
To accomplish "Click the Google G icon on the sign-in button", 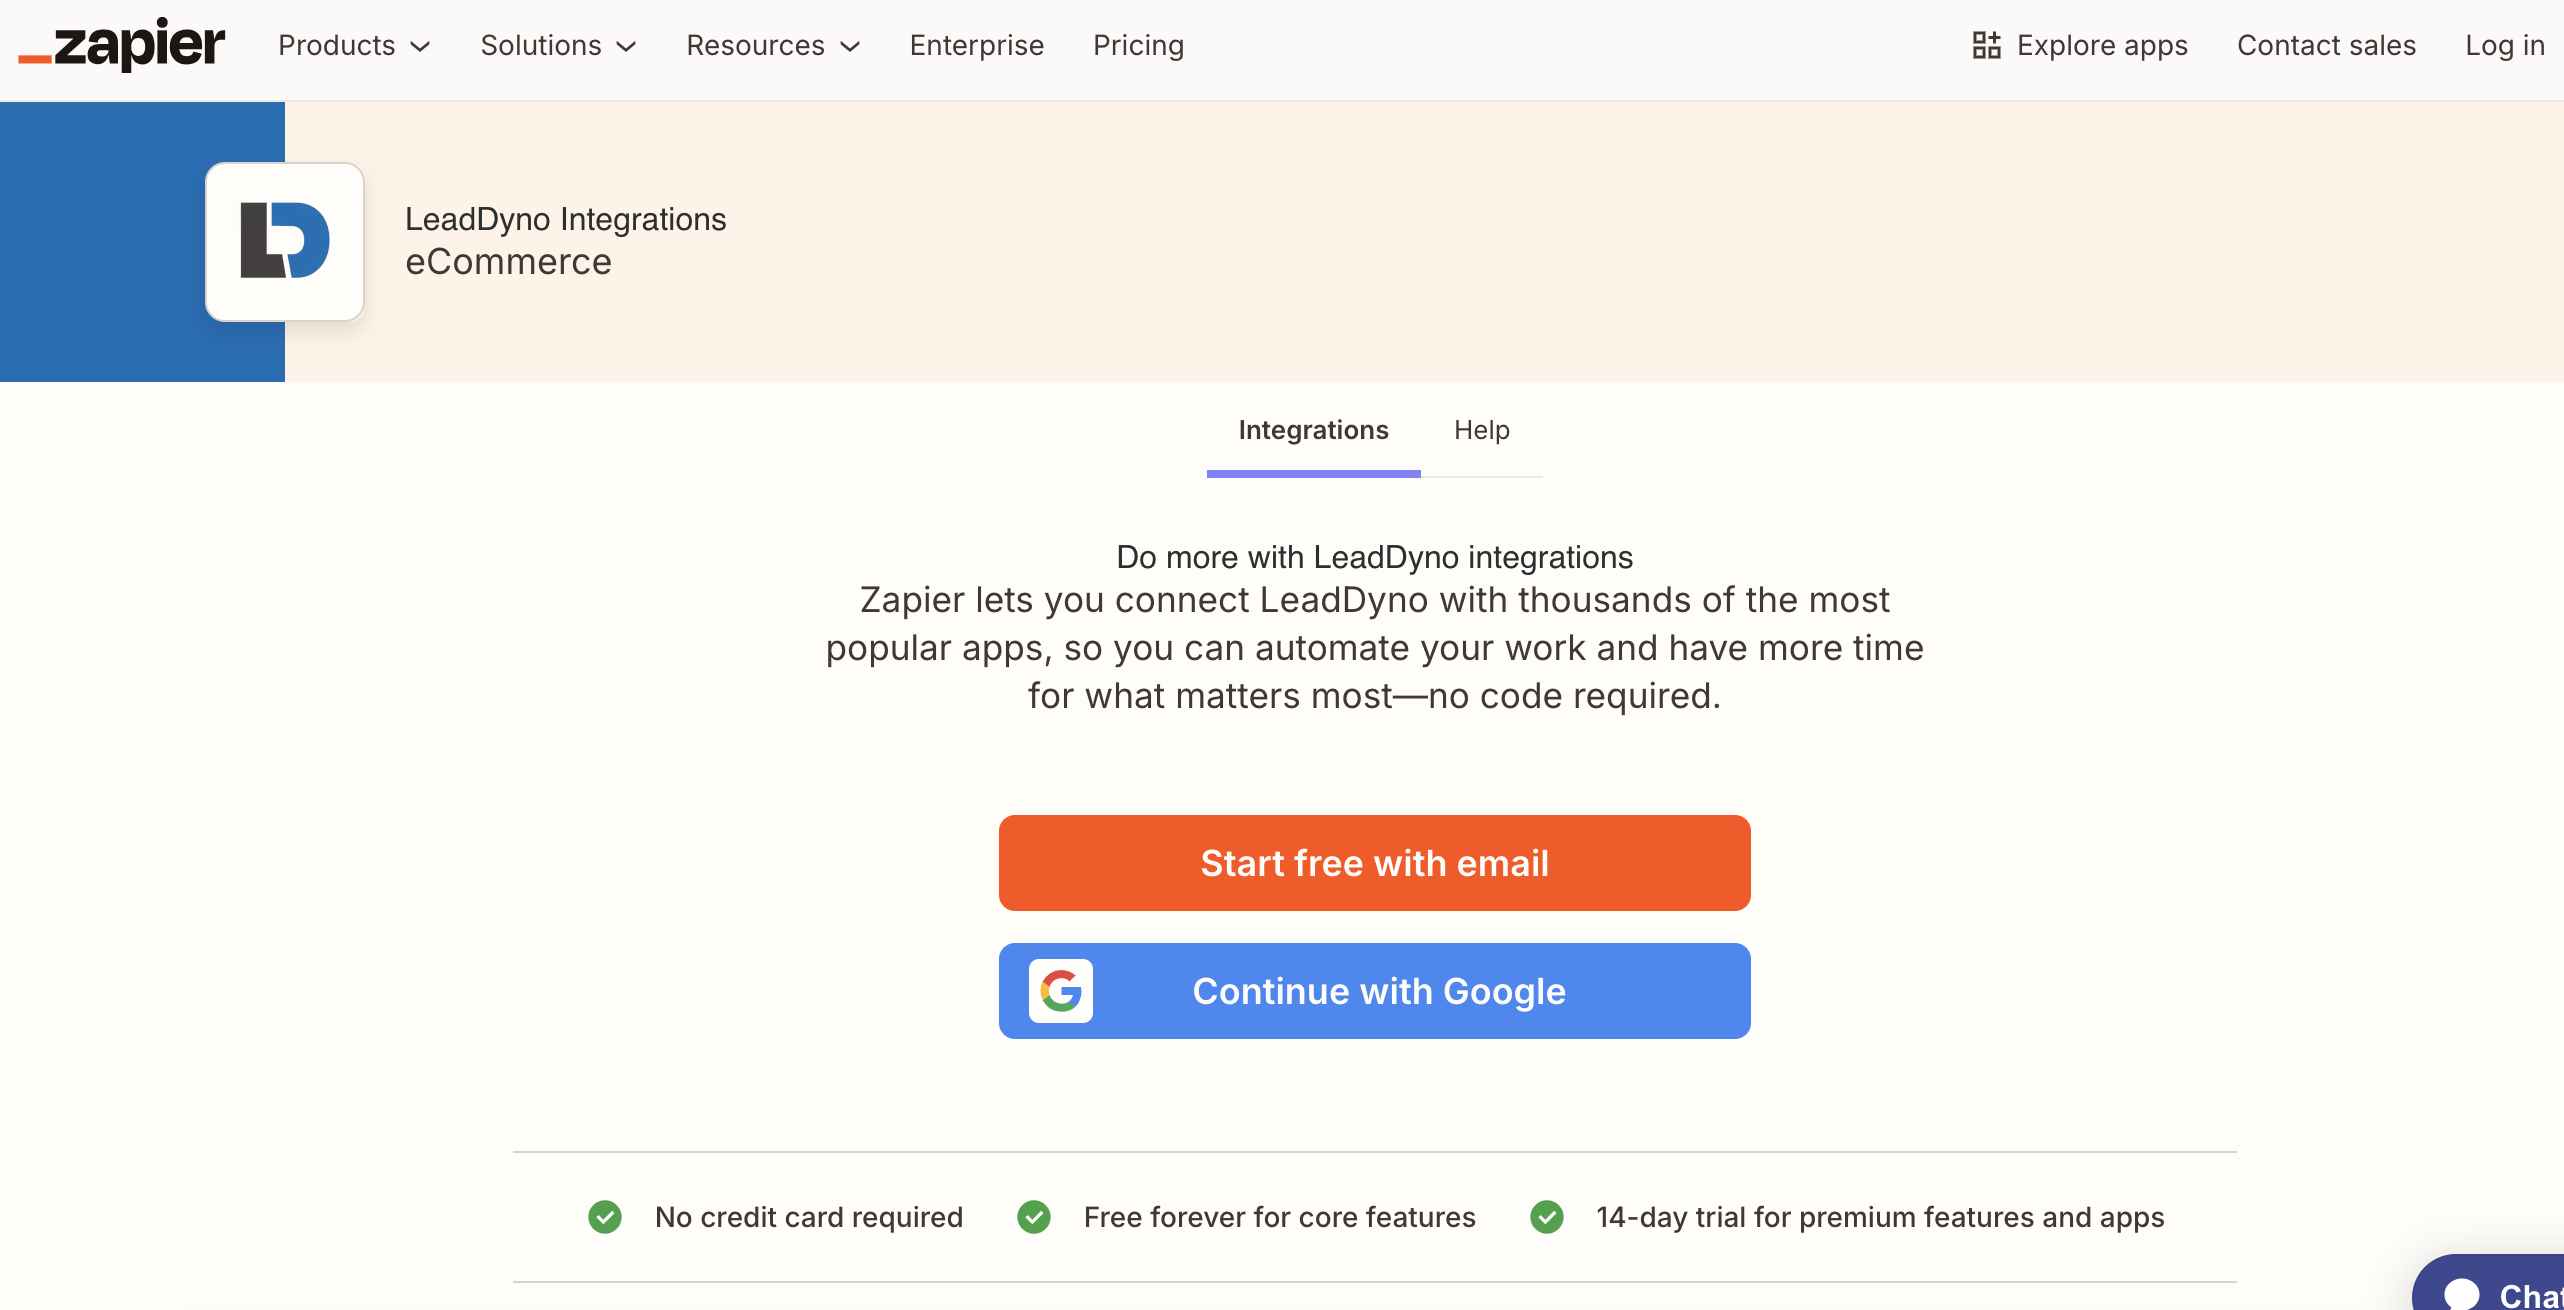I will [1062, 991].
